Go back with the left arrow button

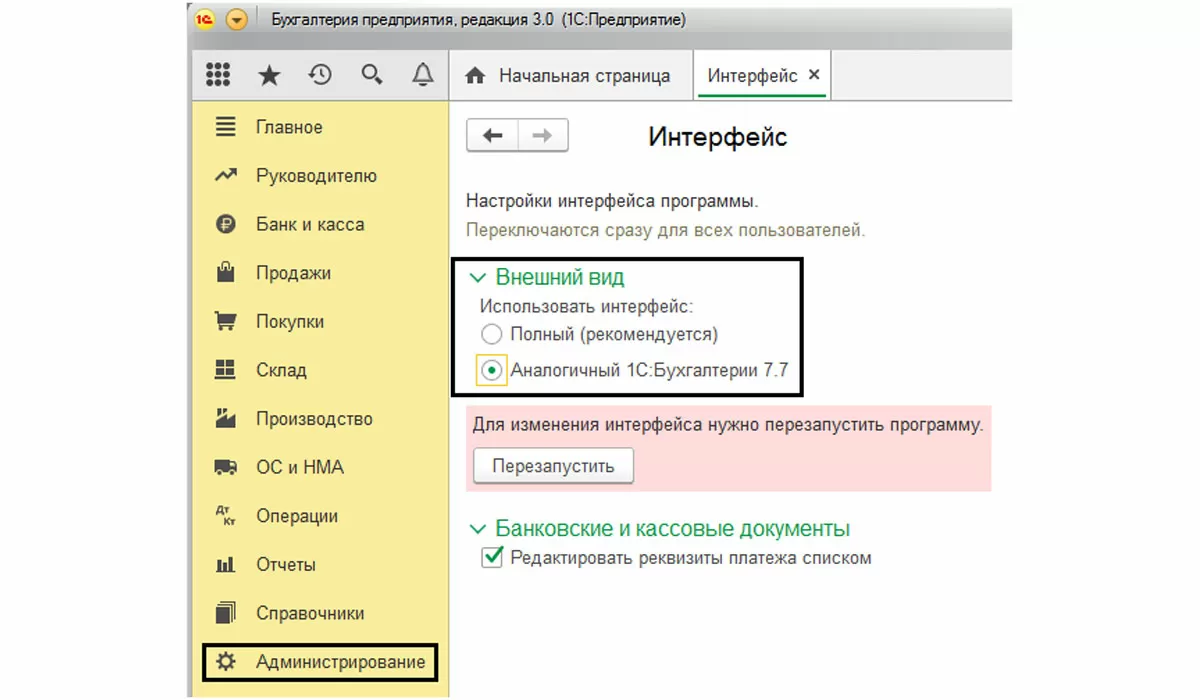click(x=492, y=136)
